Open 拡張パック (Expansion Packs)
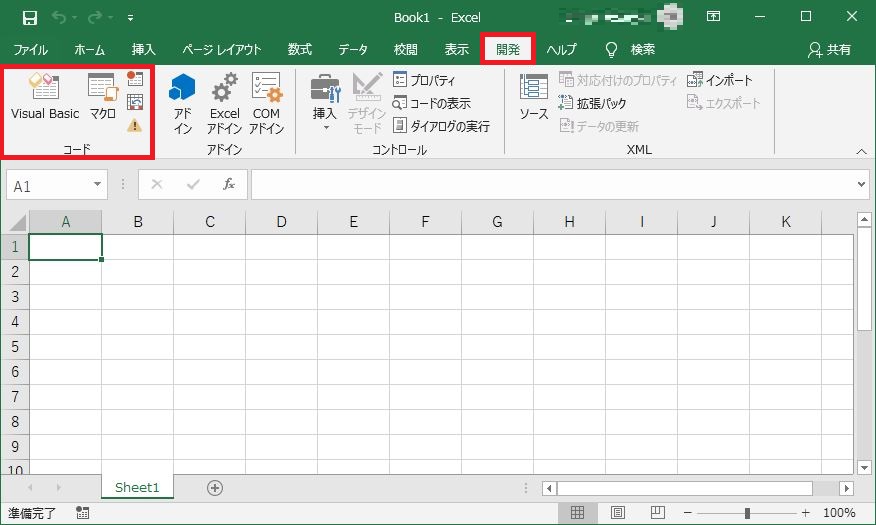The image size is (876, 525). click(x=592, y=103)
